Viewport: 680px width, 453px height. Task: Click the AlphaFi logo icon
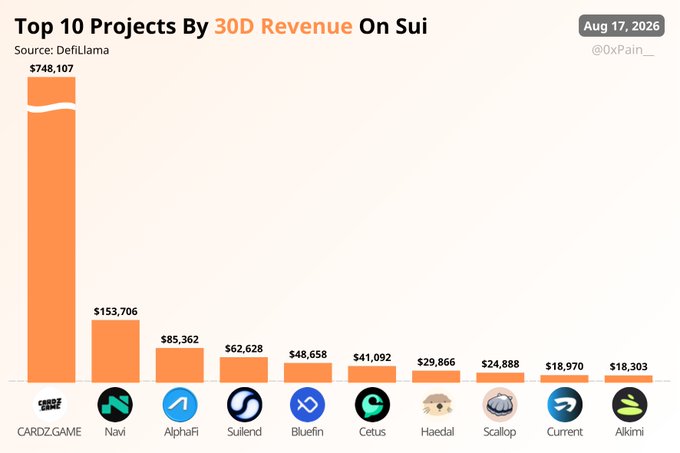[x=180, y=404]
